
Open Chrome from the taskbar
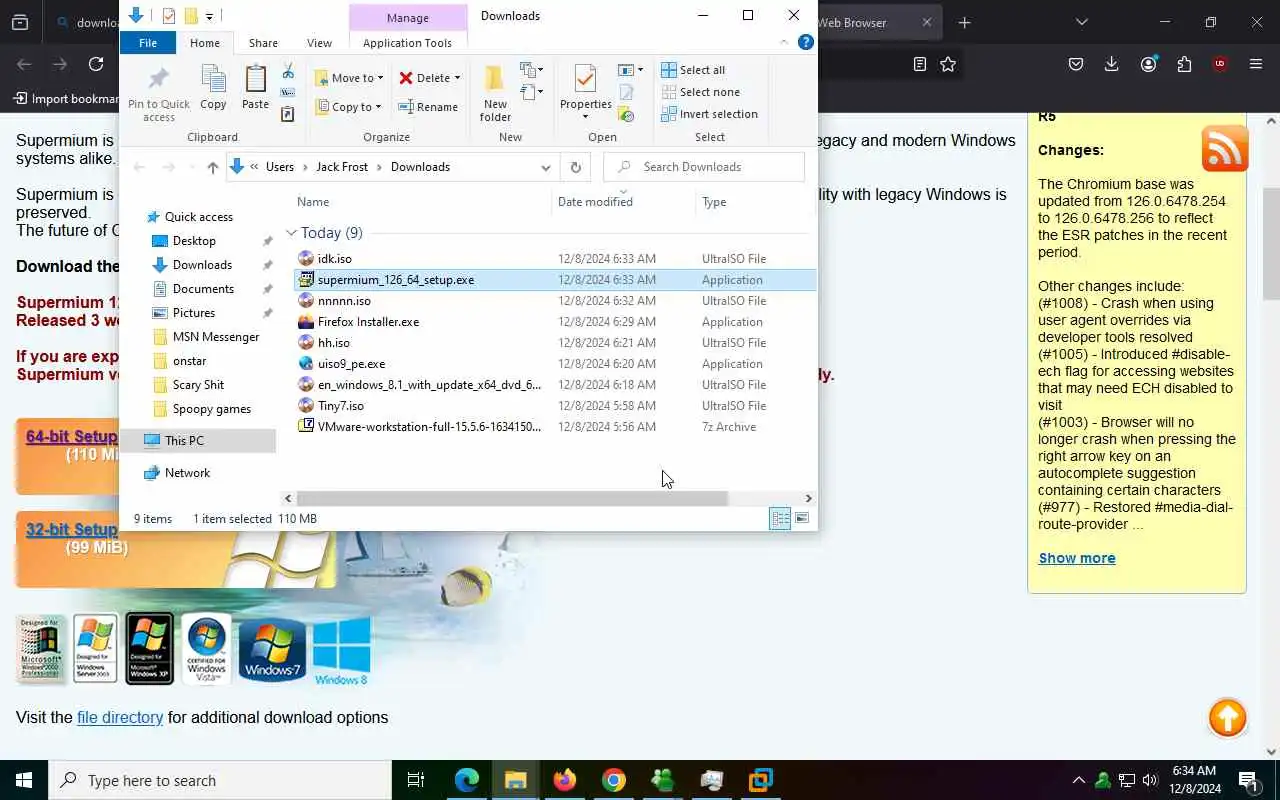click(613, 780)
